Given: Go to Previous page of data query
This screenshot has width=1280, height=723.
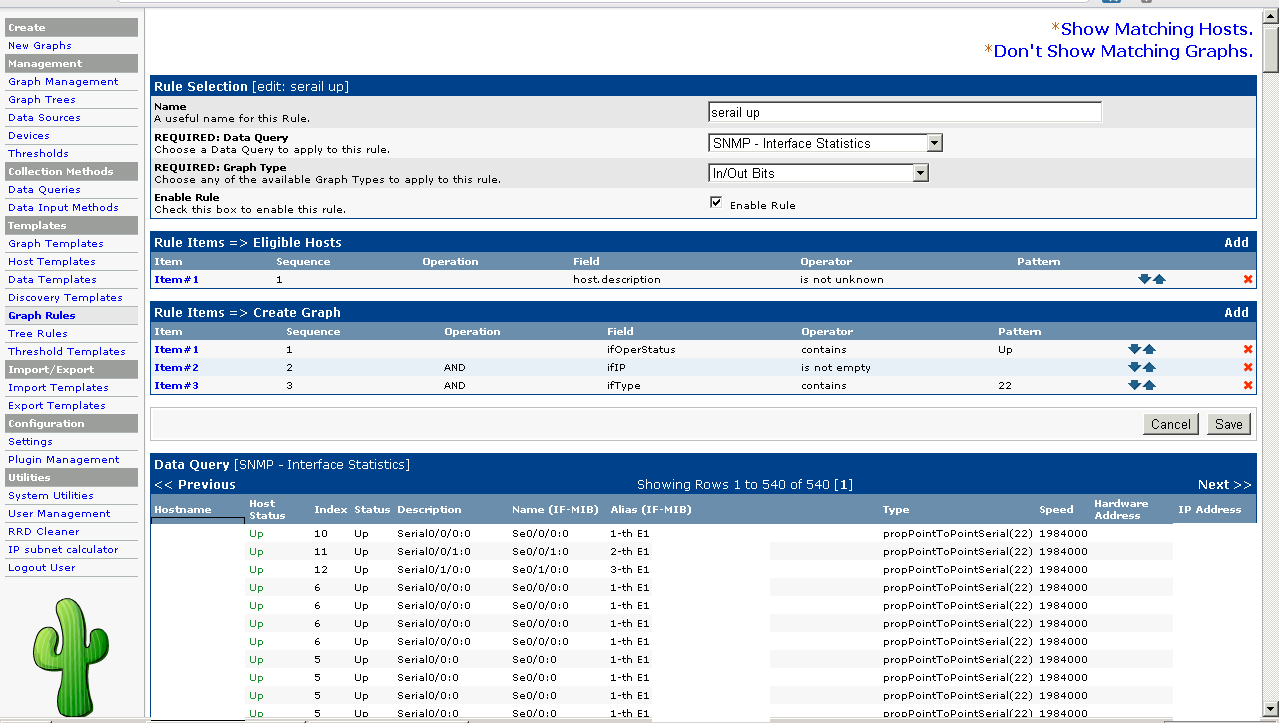Looking at the screenshot, I should 195,485.
